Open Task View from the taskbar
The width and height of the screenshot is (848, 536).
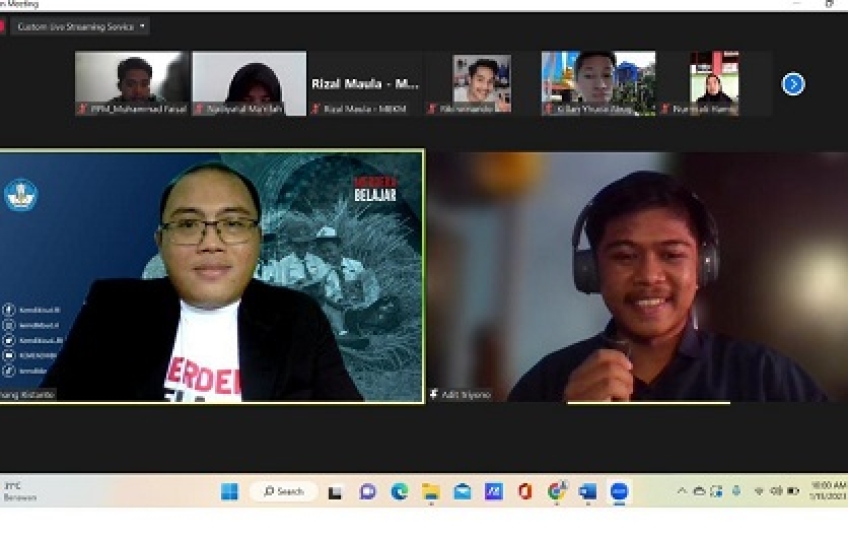click(336, 491)
